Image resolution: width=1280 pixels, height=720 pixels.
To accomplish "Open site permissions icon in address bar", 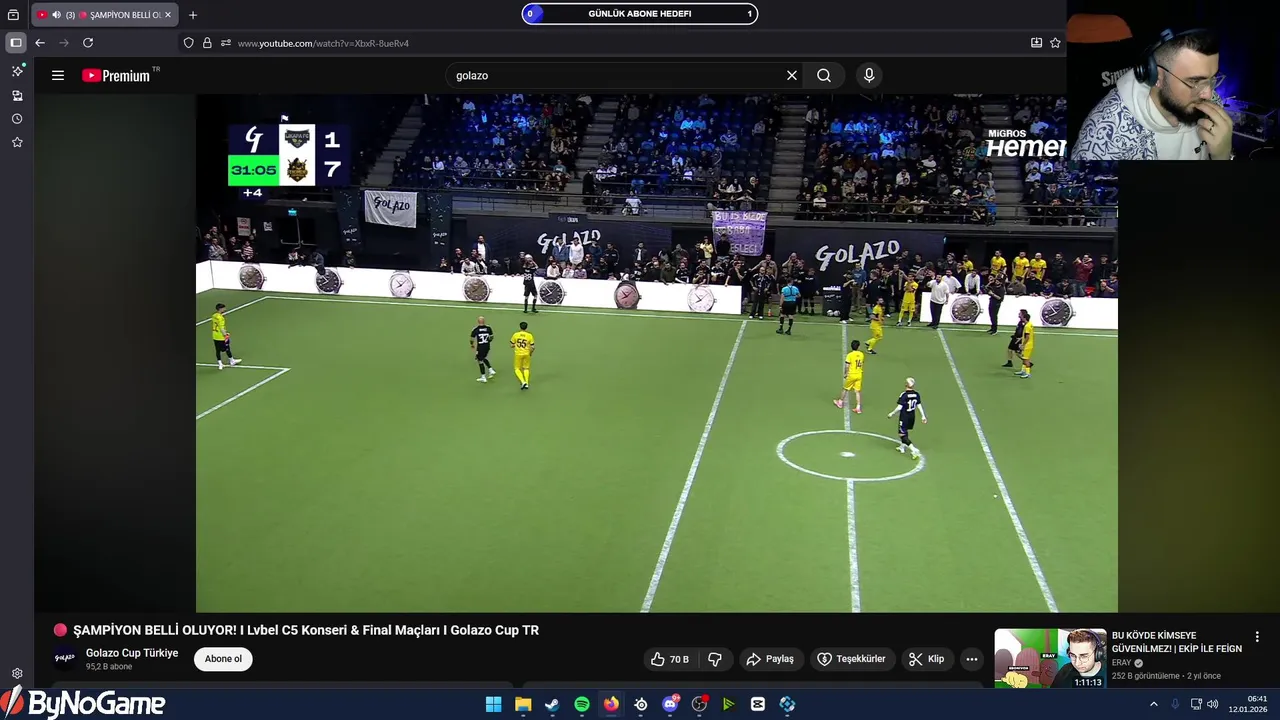I will [226, 43].
